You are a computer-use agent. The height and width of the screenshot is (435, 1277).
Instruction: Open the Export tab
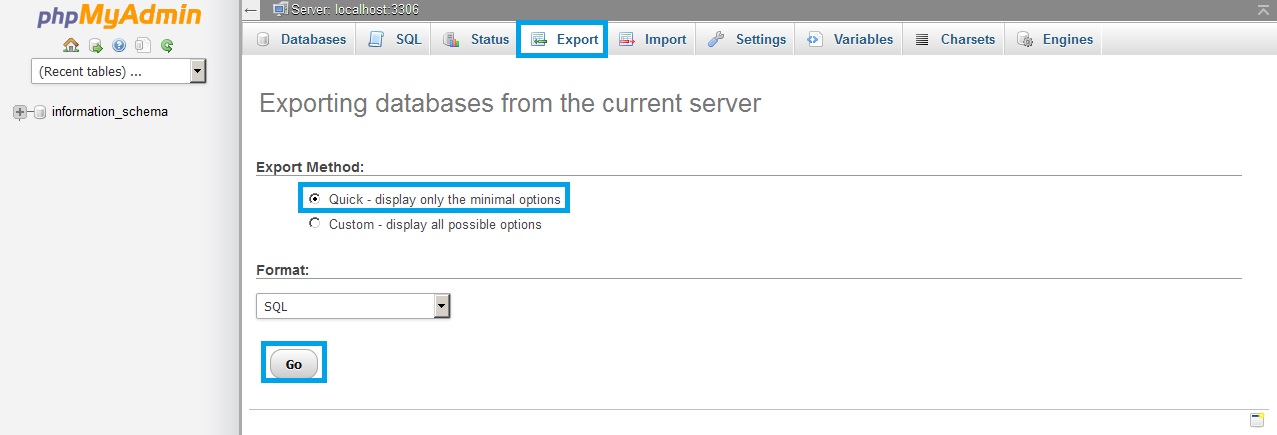pos(563,40)
